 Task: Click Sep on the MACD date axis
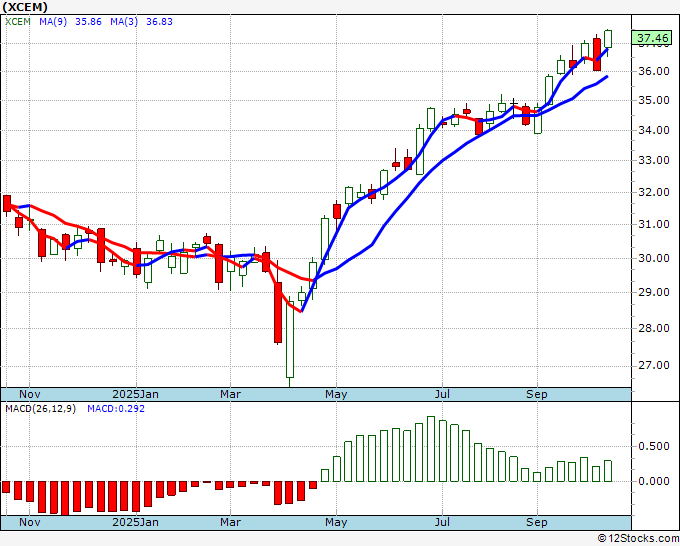pyautogui.click(x=536, y=522)
